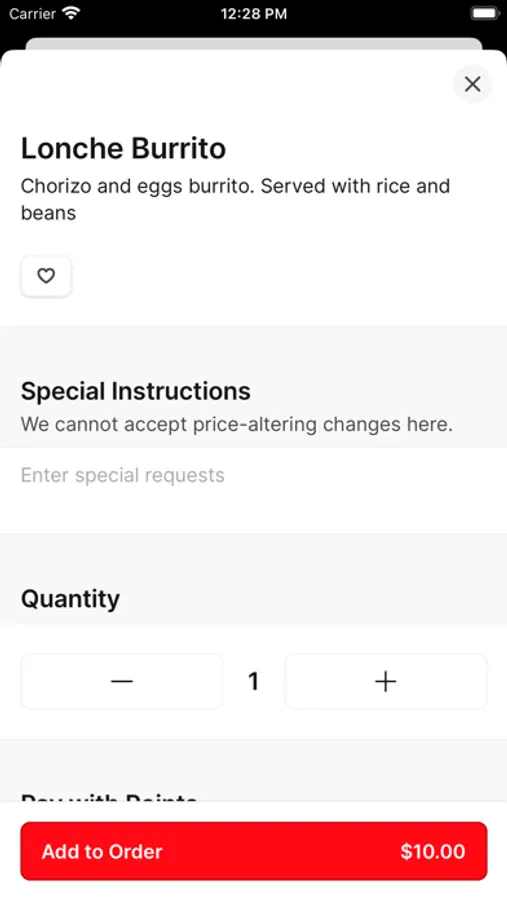This screenshot has width=507, height=900.
Task: Click the Lonche Burrito title
Action: tap(123, 149)
